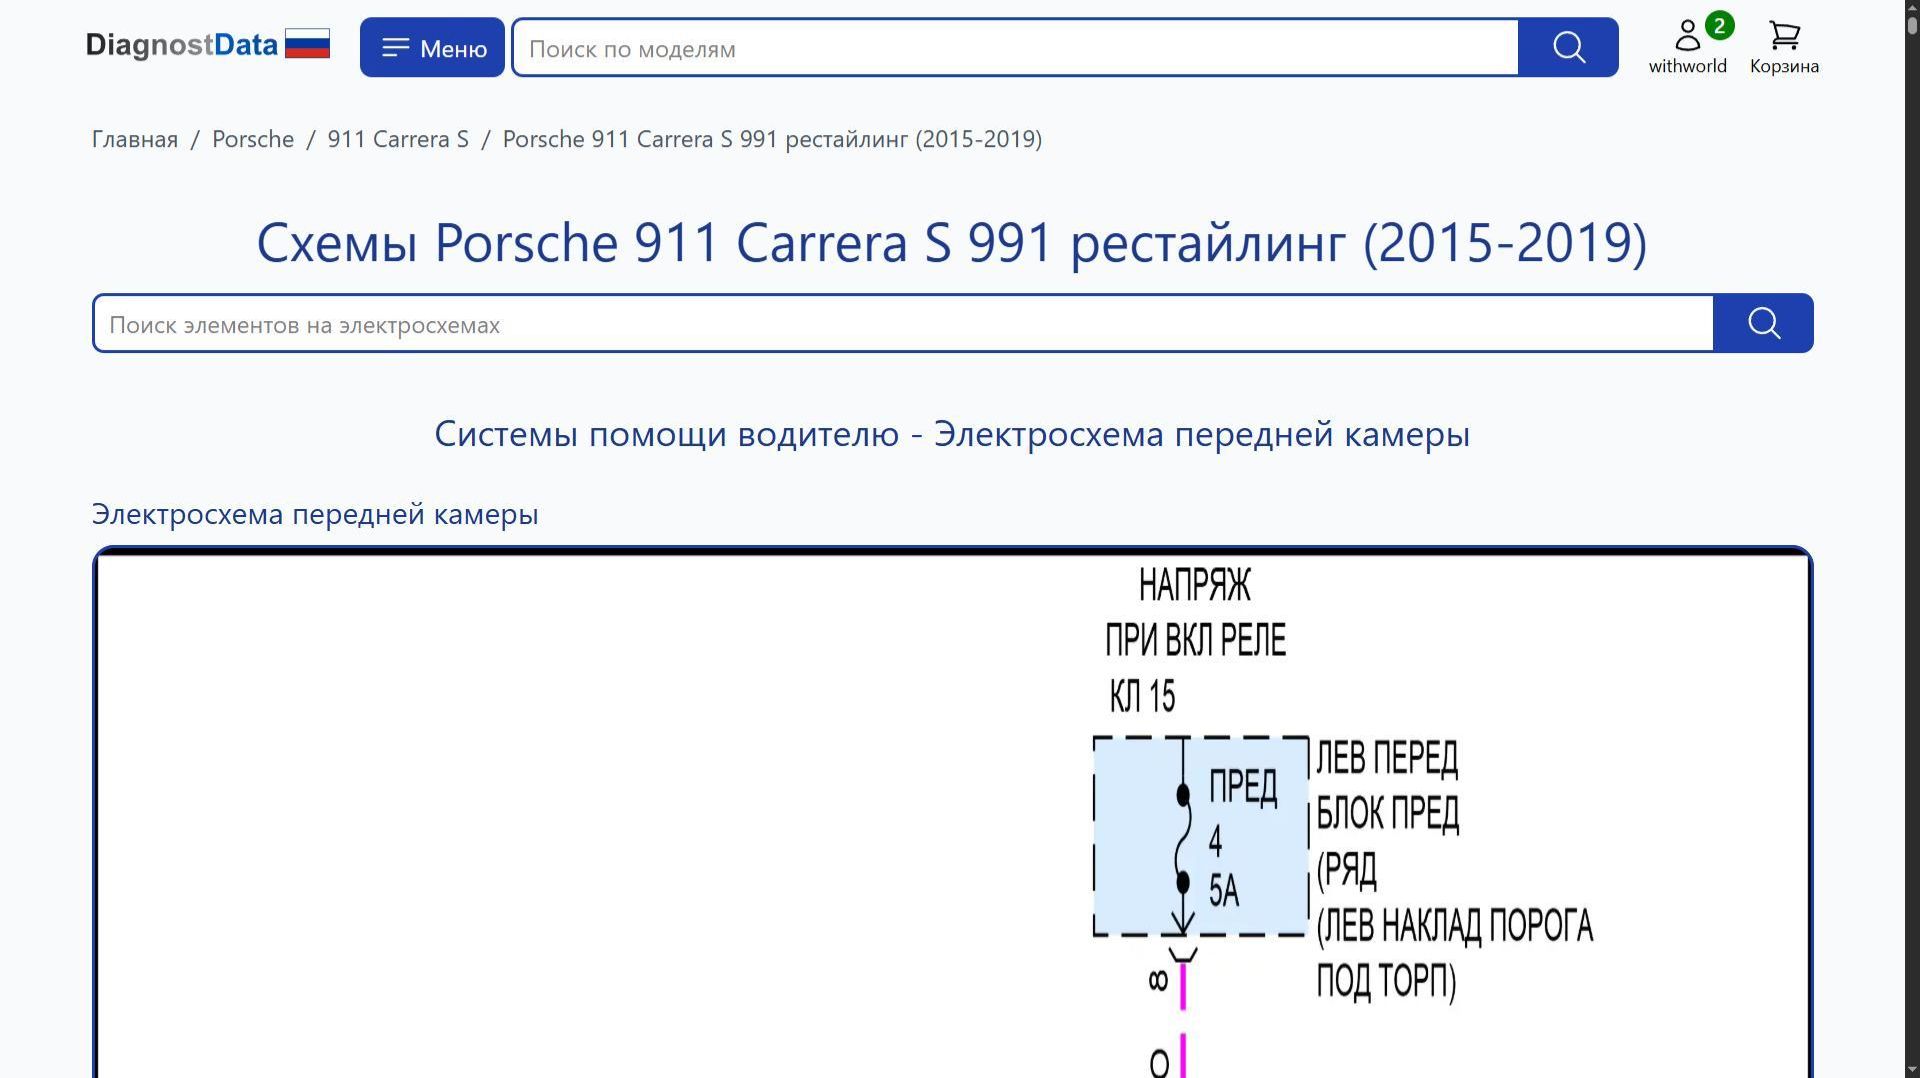Click the Электросхема передней камеры subheading
This screenshot has height=1078, width=1920.
[x=315, y=514]
